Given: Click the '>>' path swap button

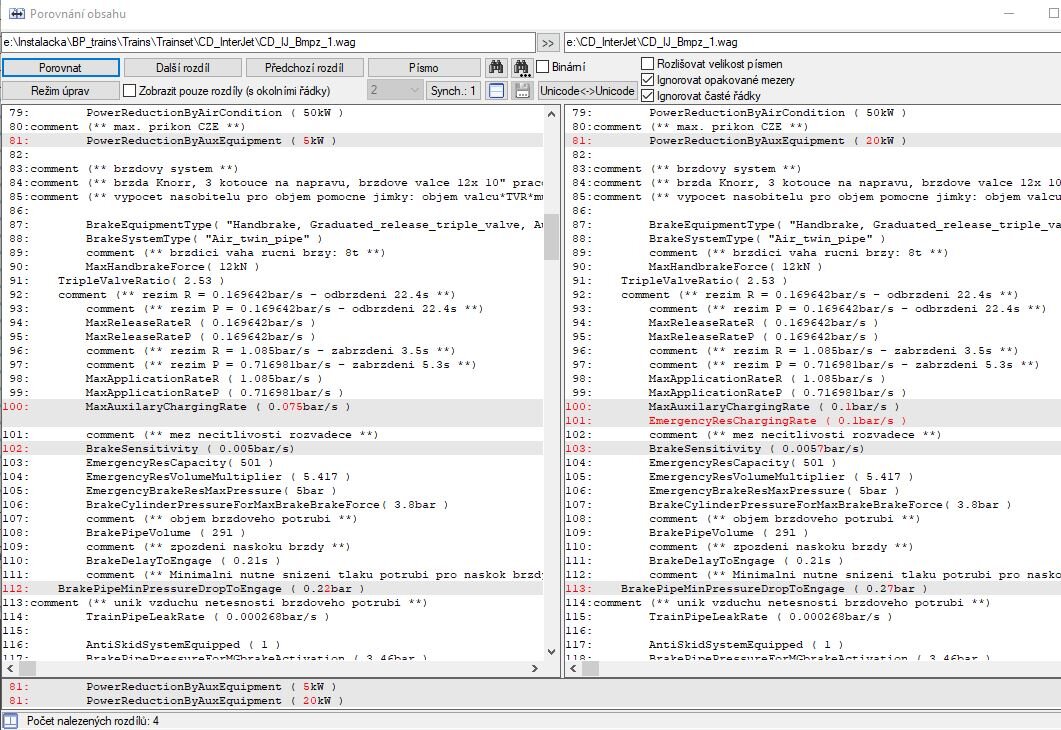Looking at the screenshot, I should pos(548,43).
